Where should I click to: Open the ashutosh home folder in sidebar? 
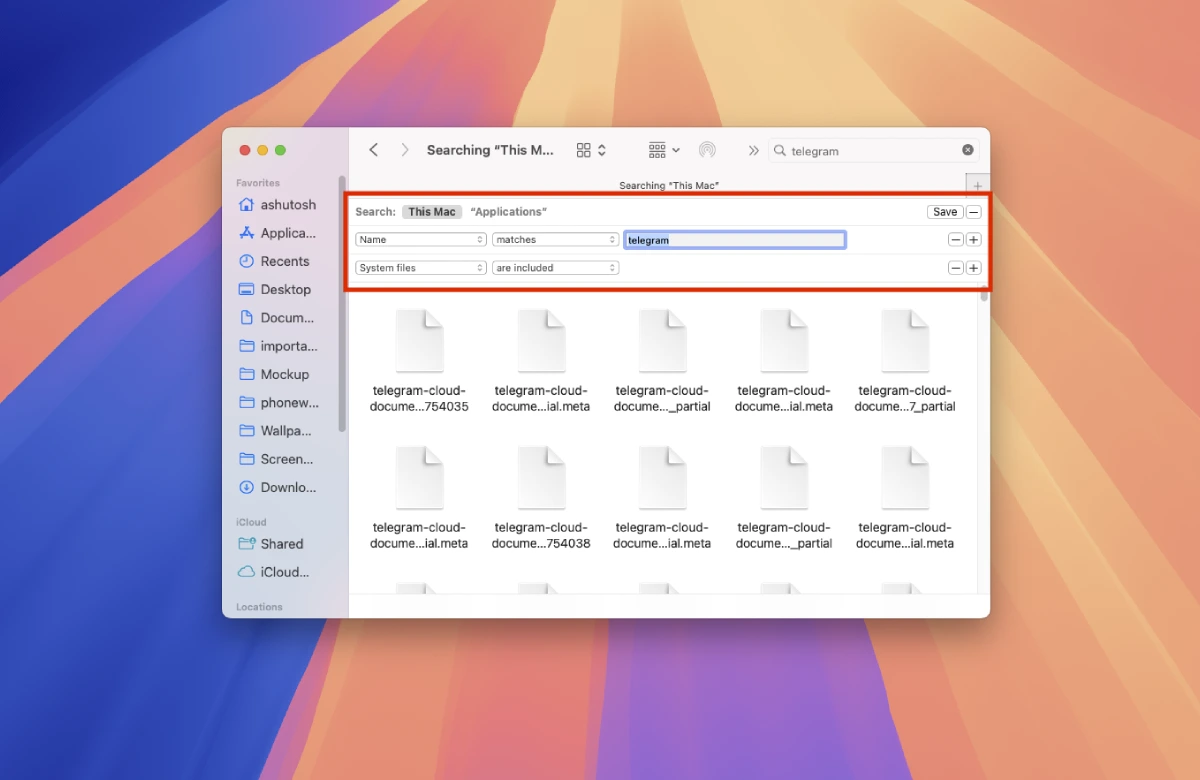pyautogui.click(x=280, y=205)
